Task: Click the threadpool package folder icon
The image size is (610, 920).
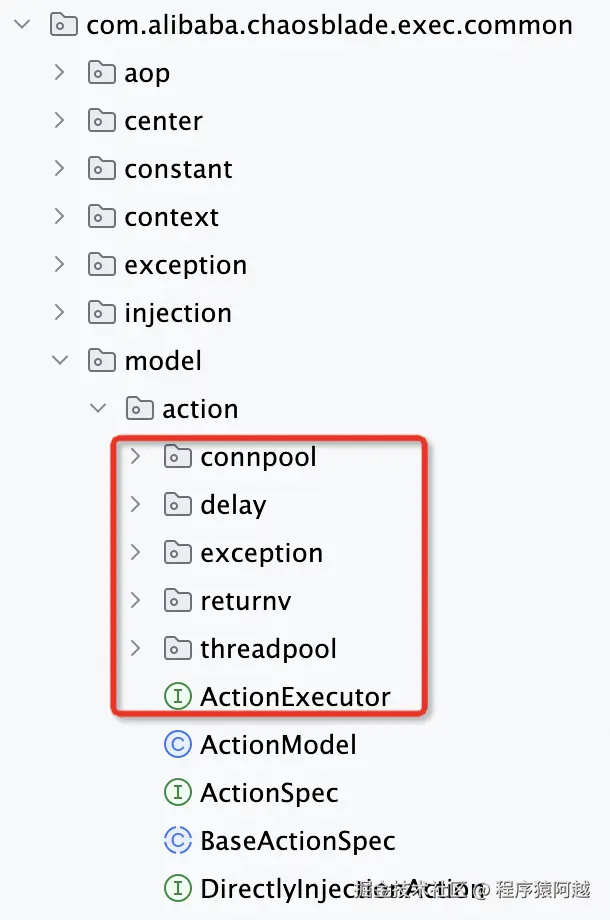Action: [x=177, y=649]
